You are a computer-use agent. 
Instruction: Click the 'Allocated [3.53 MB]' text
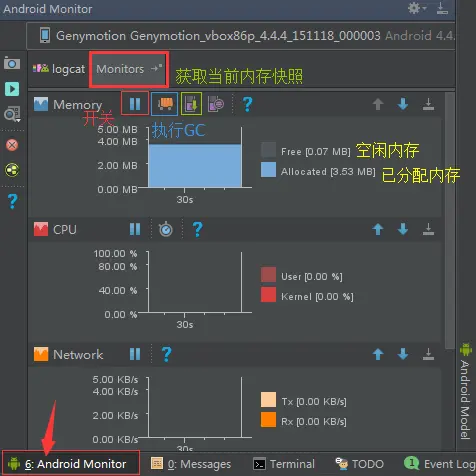coord(328,172)
